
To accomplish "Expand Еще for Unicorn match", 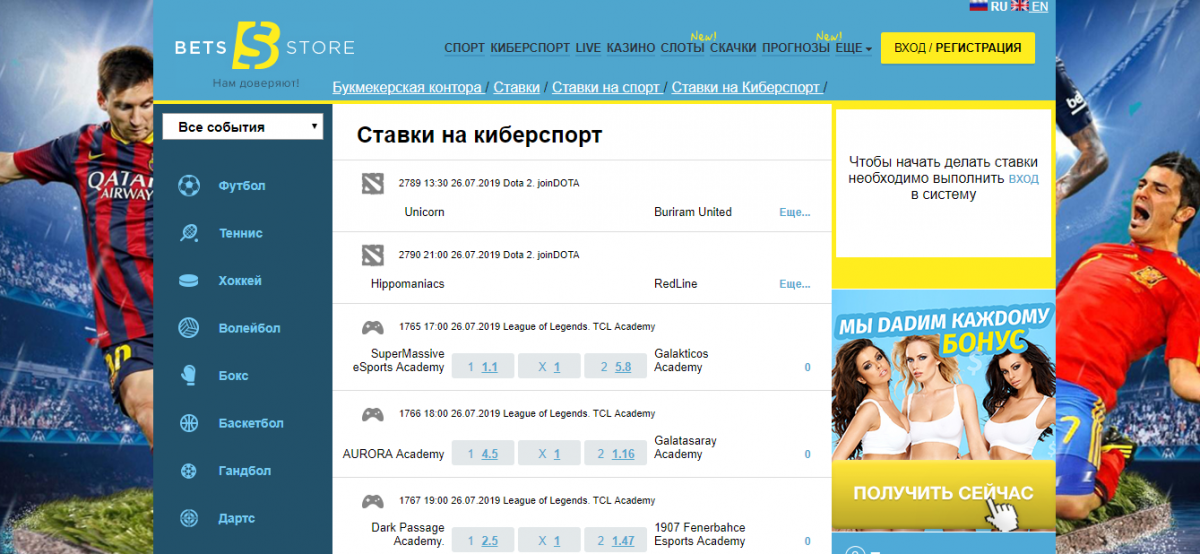I will [x=795, y=212].
